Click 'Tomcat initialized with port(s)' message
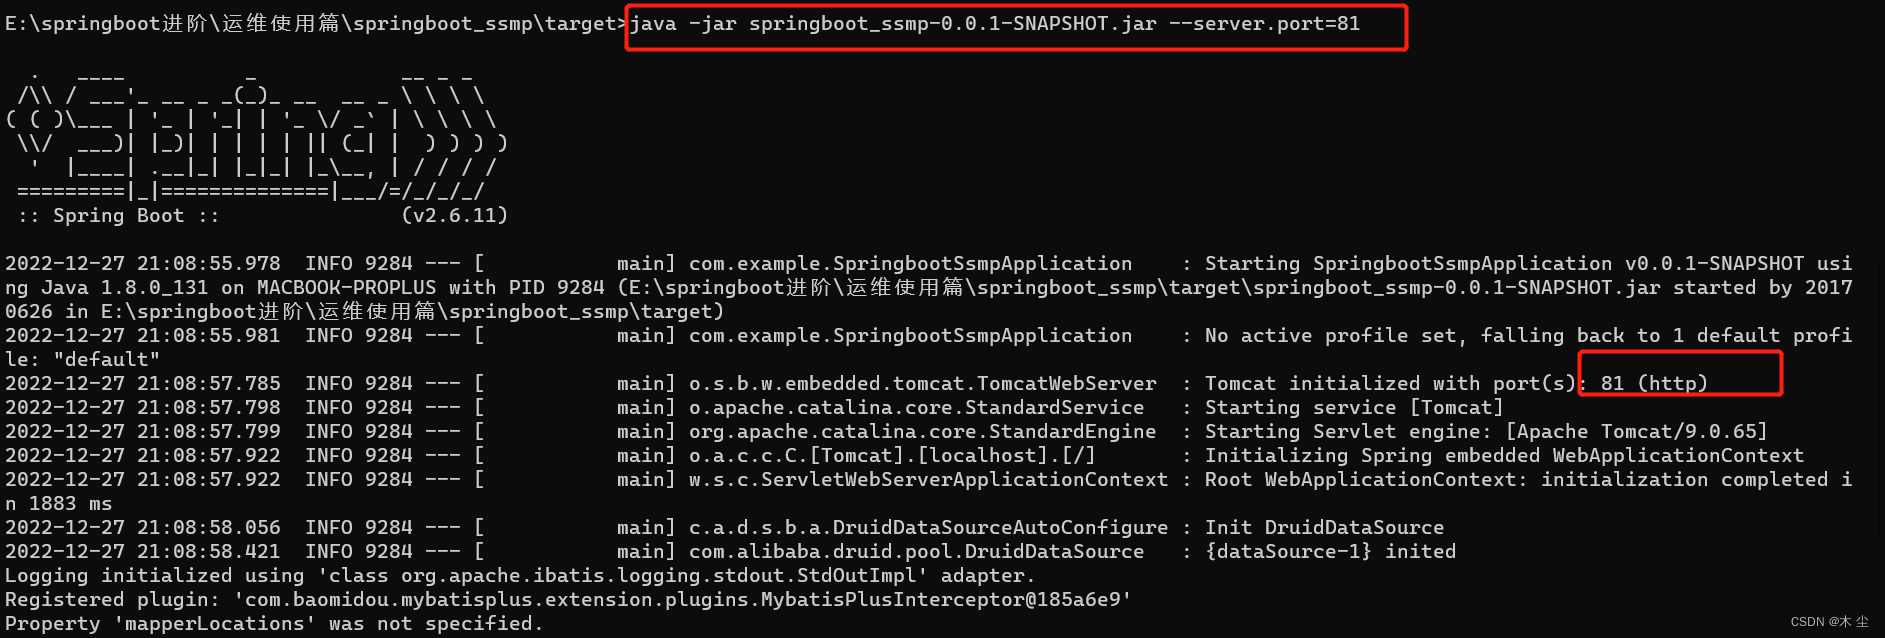 click(1390, 383)
